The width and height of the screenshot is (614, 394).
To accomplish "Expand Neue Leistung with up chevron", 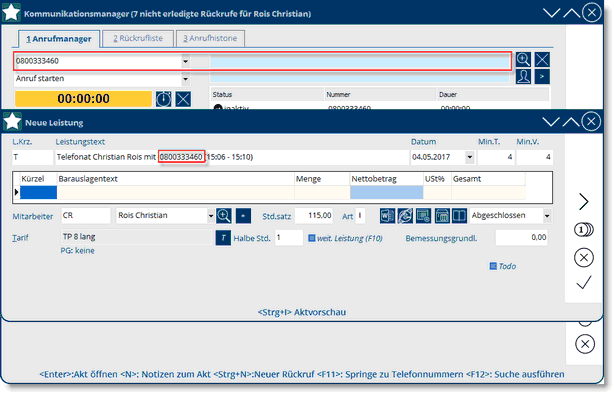I will click(x=571, y=122).
